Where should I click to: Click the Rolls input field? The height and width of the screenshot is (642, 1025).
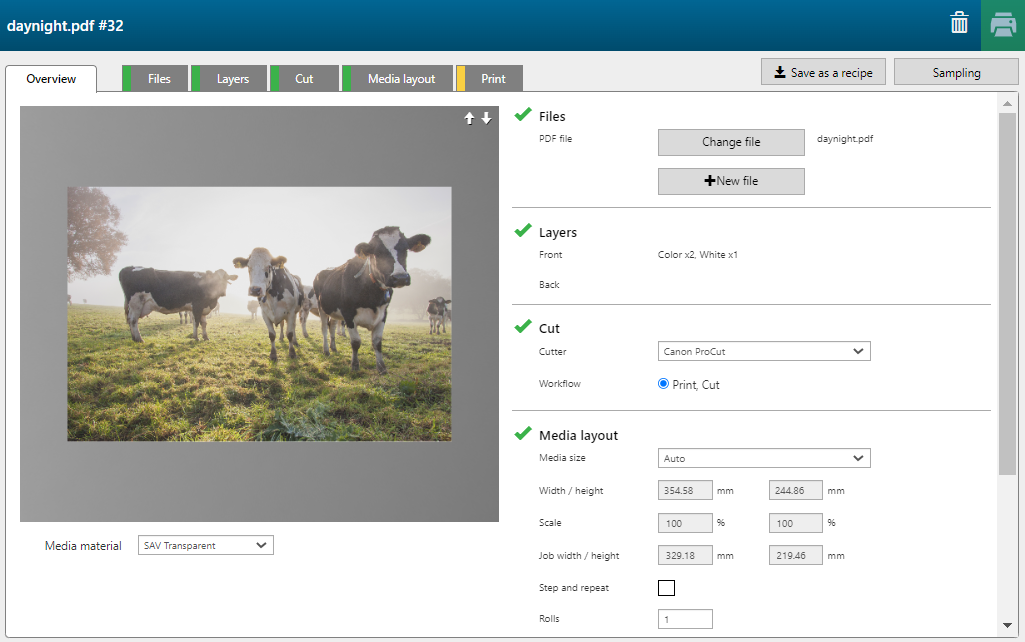(685, 619)
